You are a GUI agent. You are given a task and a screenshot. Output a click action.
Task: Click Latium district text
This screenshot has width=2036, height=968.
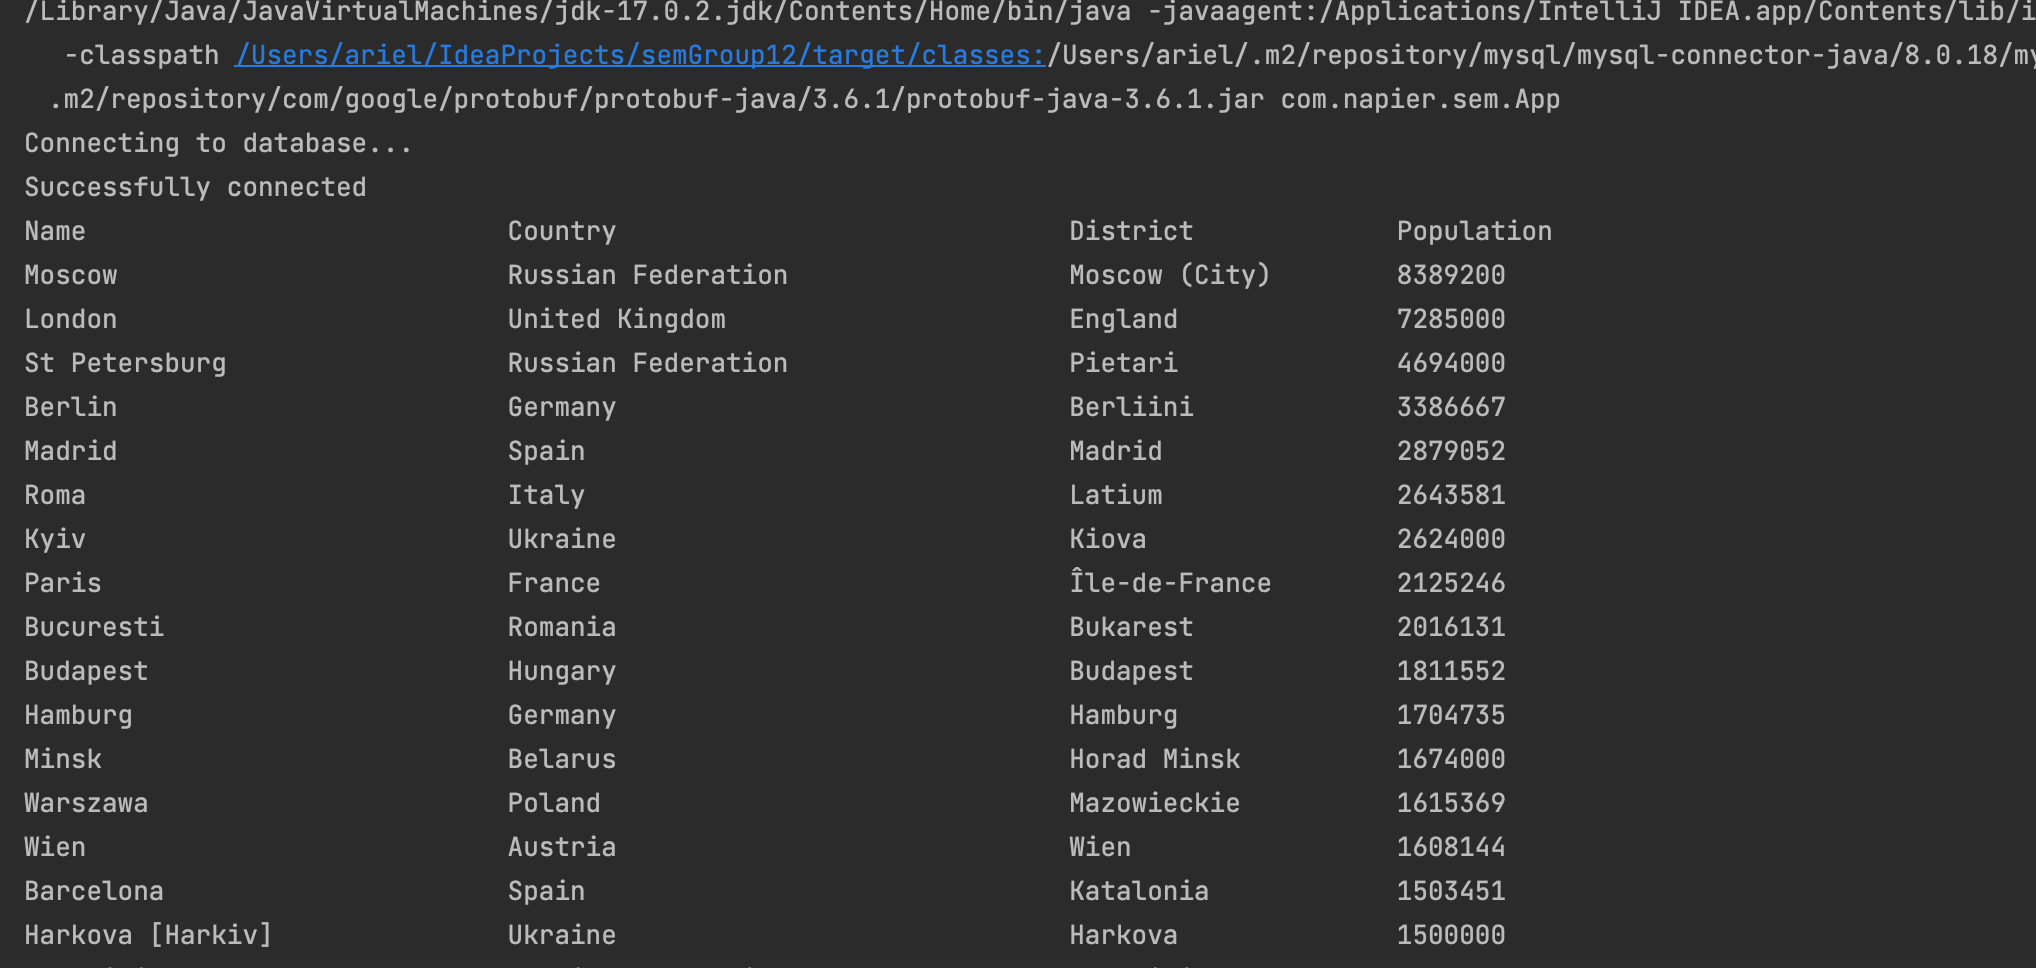click(1115, 495)
